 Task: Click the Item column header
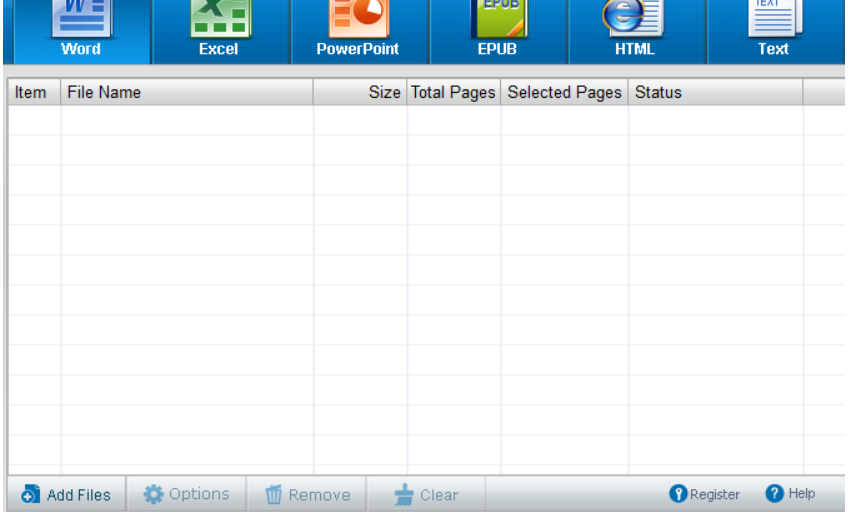click(34, 92)
